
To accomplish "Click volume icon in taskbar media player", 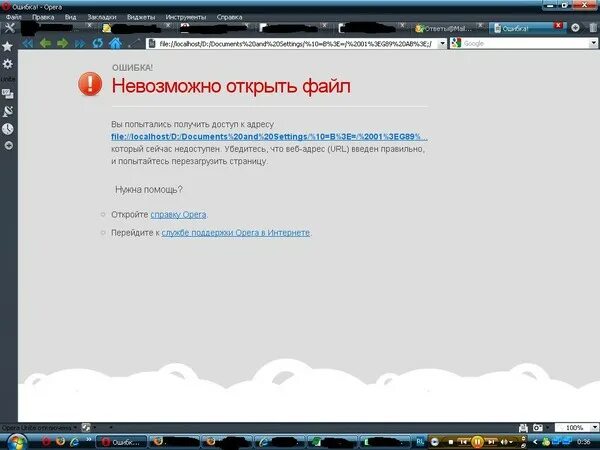I will 504,442.
